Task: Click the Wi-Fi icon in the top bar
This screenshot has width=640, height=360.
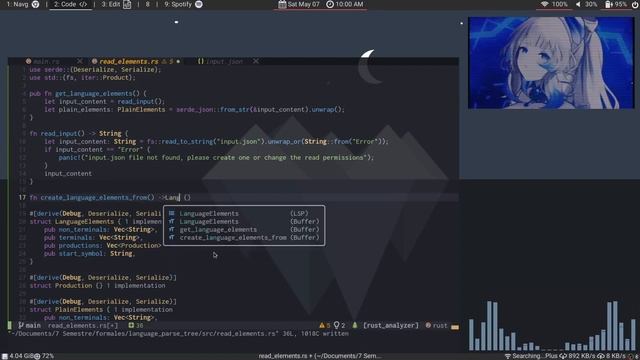Action: pyautogui.click(x=544, y=4)
